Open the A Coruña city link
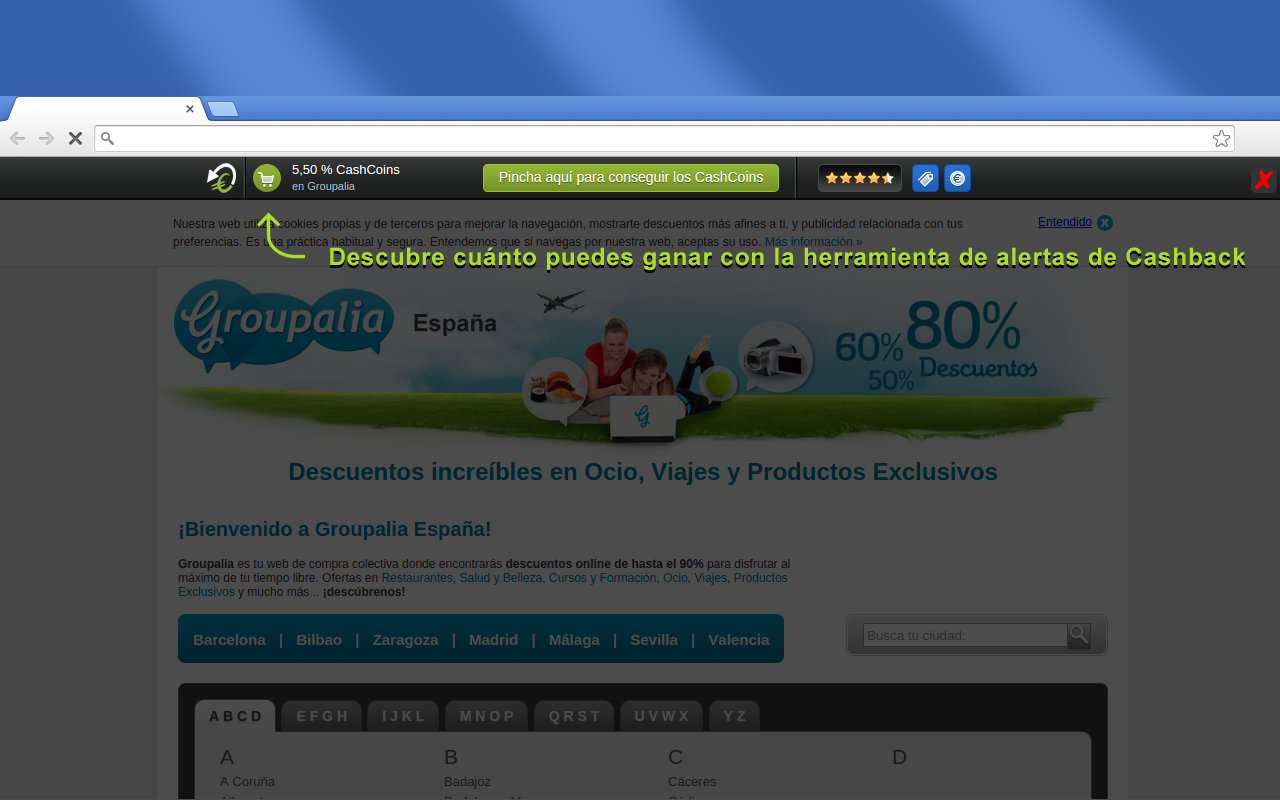This screenshot has width=1280, height=800. click(x=247, y=782)
